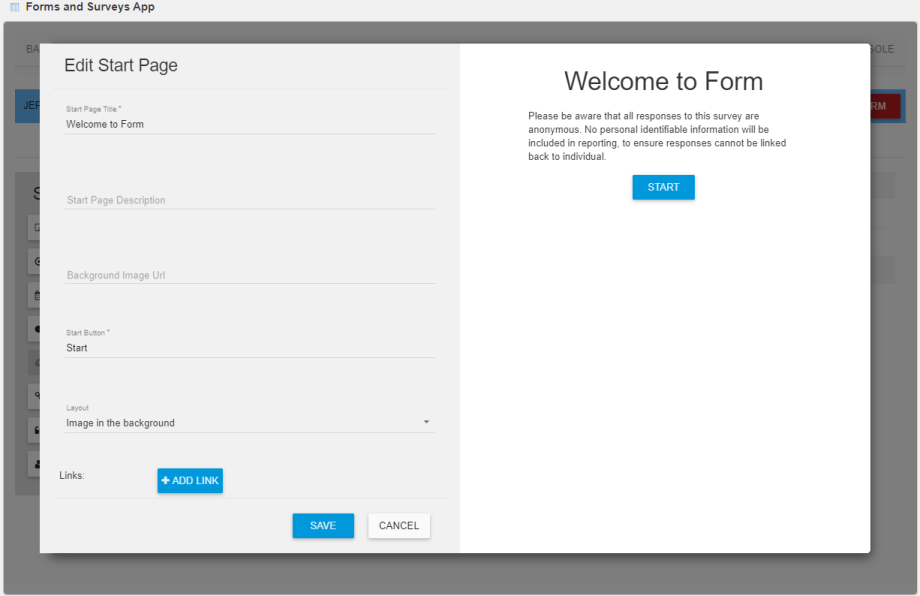Focus the Start Page Description field

click(x=249, y=200)
